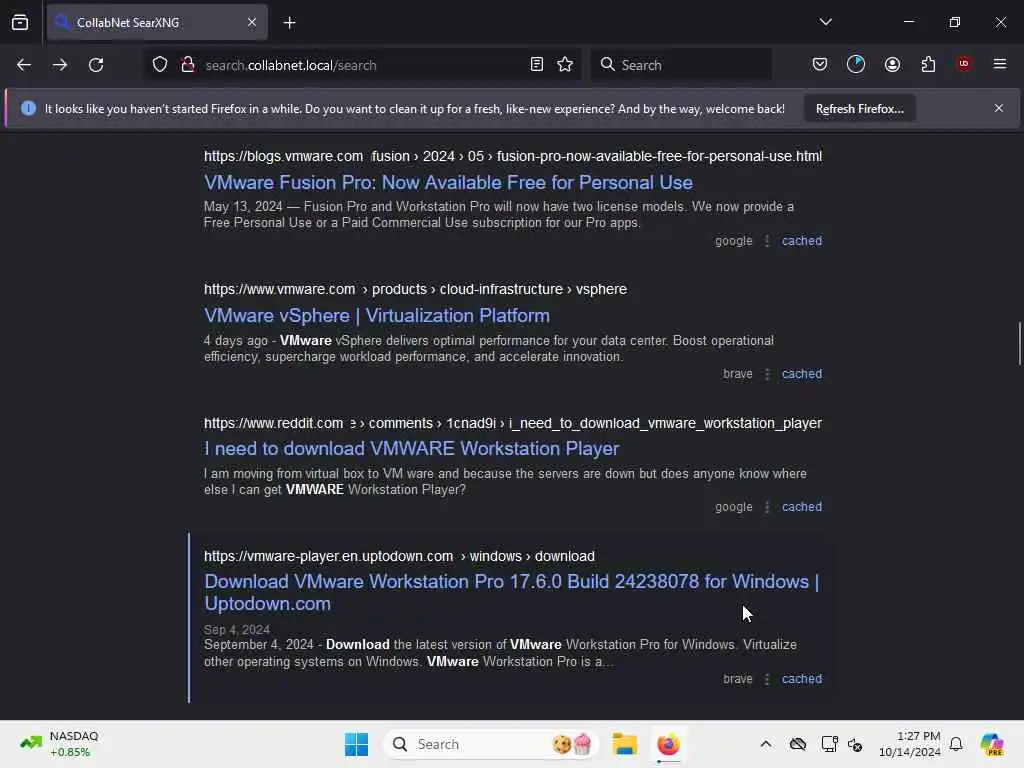Open the cloud sync tray icon
Viewport: 1024px width, 768px height.
pyautogui.click(x=797, y=744)
